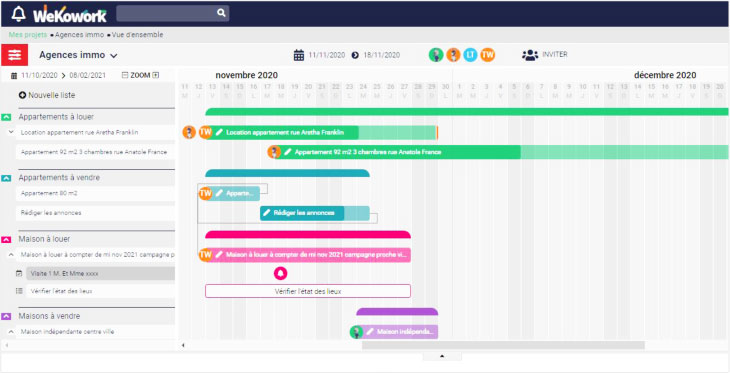Click the pink bell reminder marker
This screenshot has width=730, height=373.
280,273
